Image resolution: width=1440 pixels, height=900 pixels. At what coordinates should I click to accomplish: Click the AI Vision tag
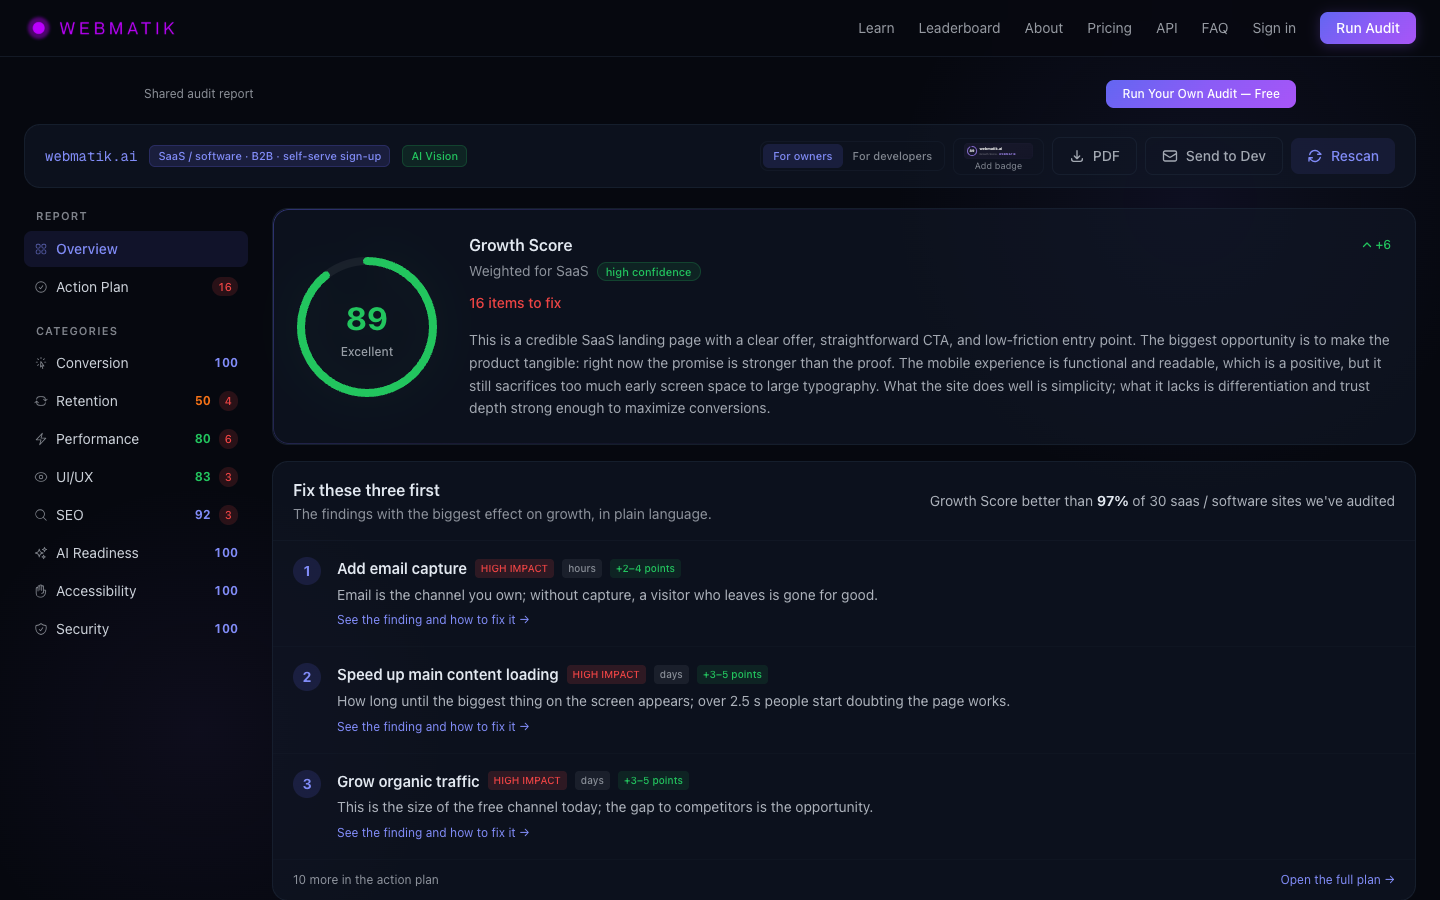(x=435, y=156)
